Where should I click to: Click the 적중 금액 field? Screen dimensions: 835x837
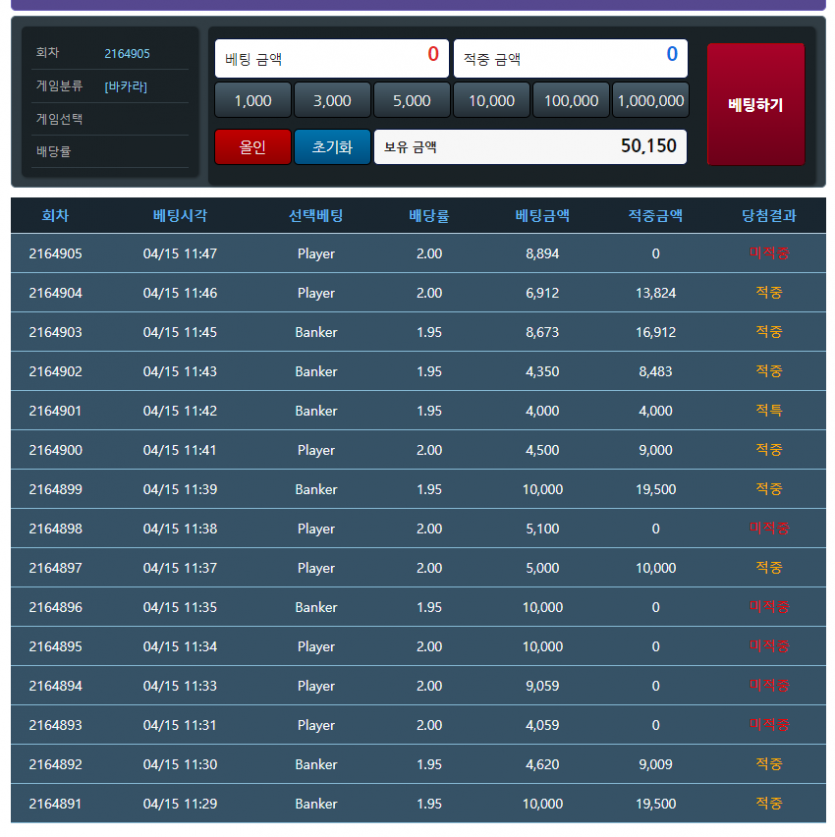(570, 59)
